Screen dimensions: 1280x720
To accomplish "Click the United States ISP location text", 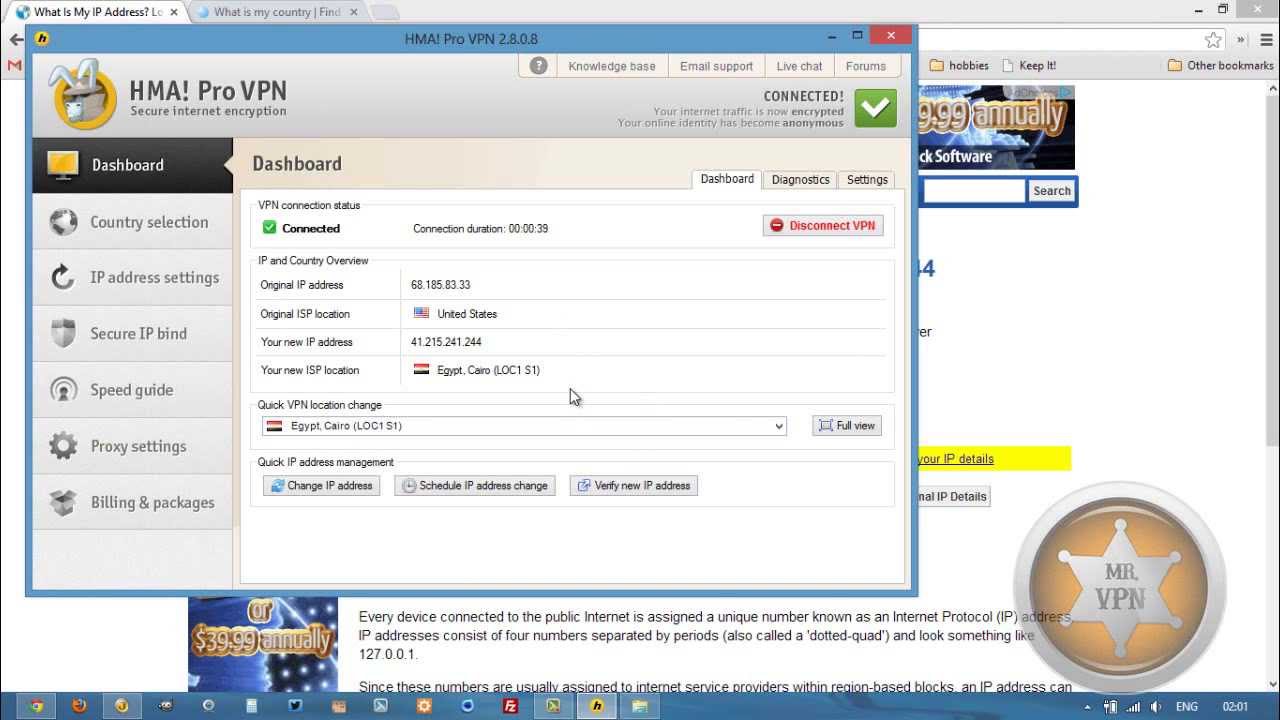I will pos(467,314).
